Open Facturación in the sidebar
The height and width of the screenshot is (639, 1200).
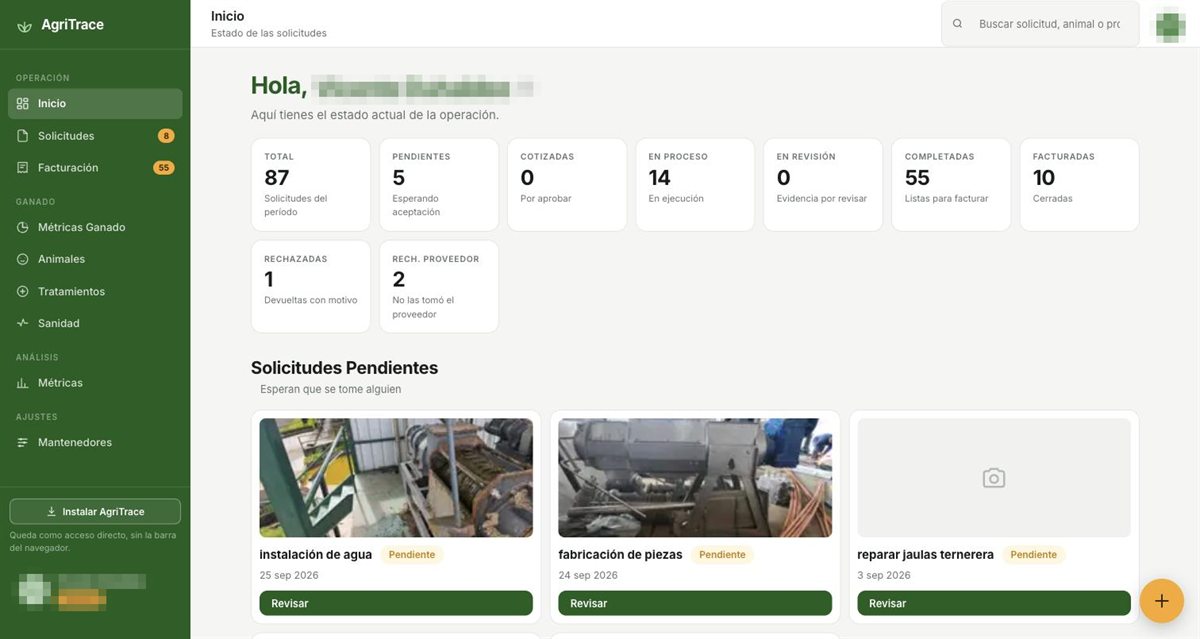point(95,168)
